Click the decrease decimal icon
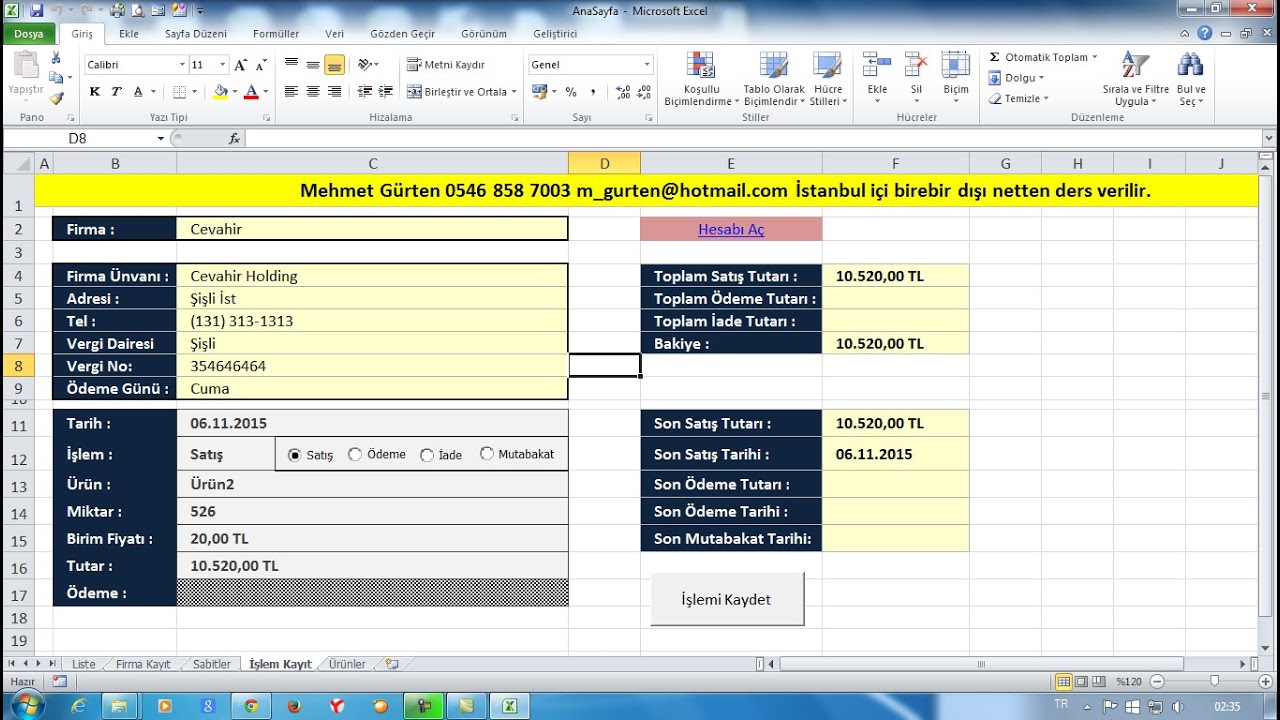This screenshot has width=1280, height=720. [643, 91]
